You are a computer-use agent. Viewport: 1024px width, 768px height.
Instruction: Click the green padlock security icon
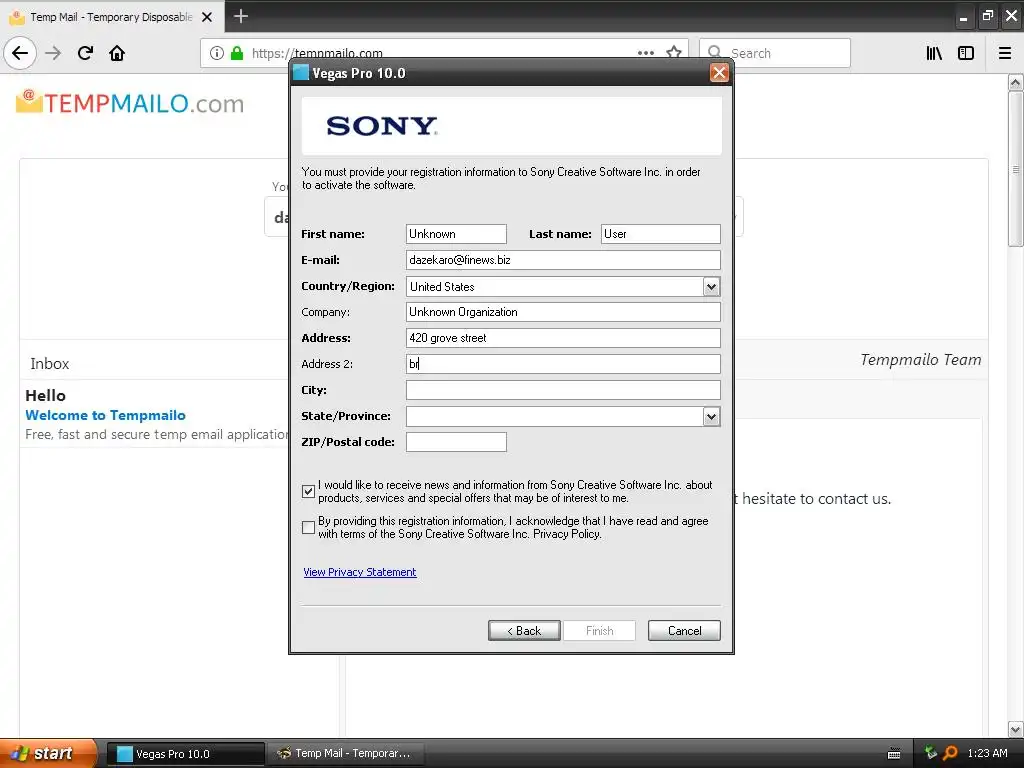237,53
